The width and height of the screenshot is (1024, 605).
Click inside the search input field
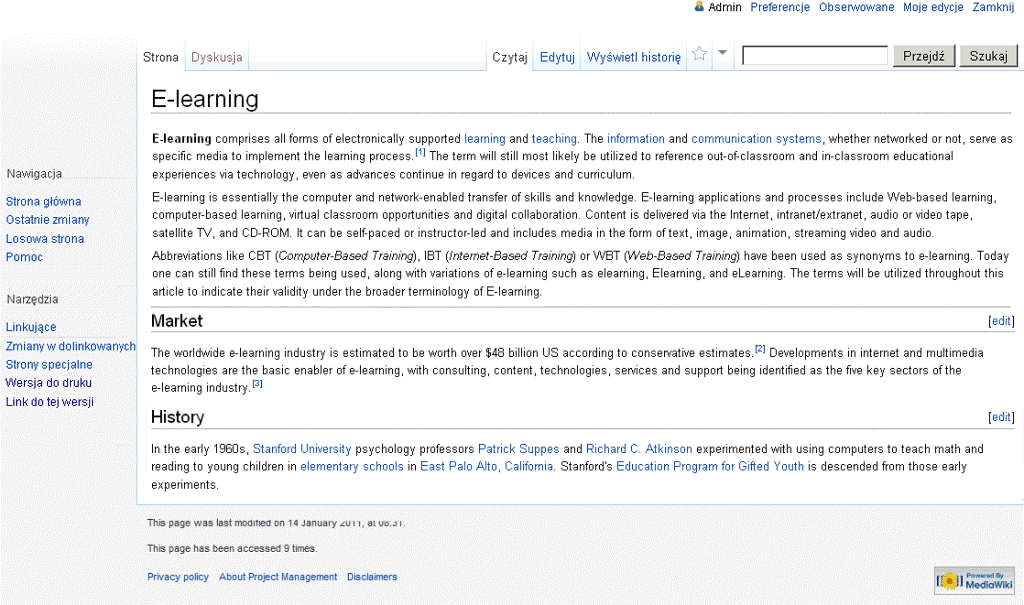(813, 55)
